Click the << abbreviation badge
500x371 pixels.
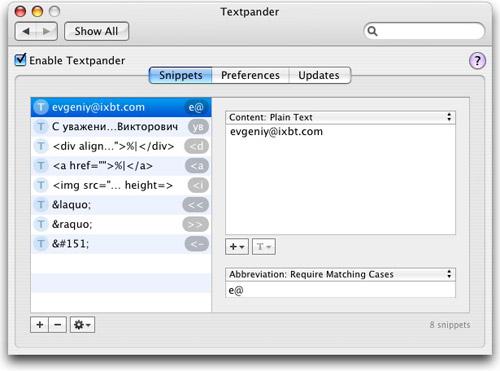[x=196, y=205]
